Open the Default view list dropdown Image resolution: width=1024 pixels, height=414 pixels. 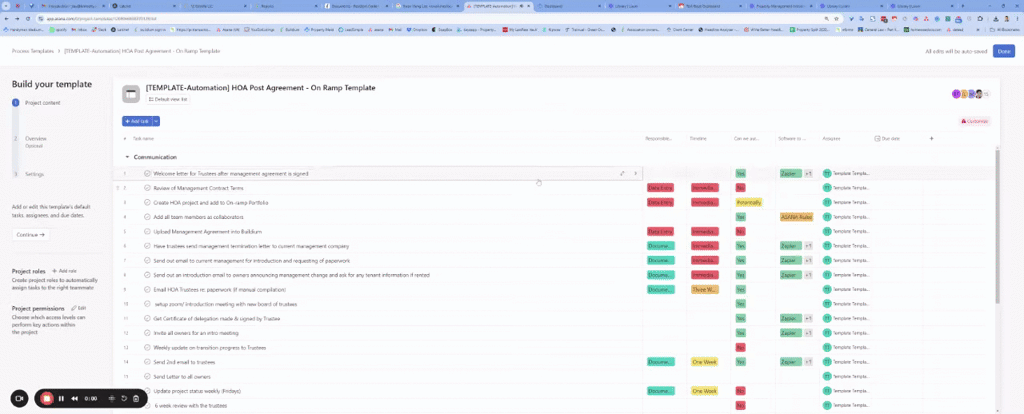(168, 99)
